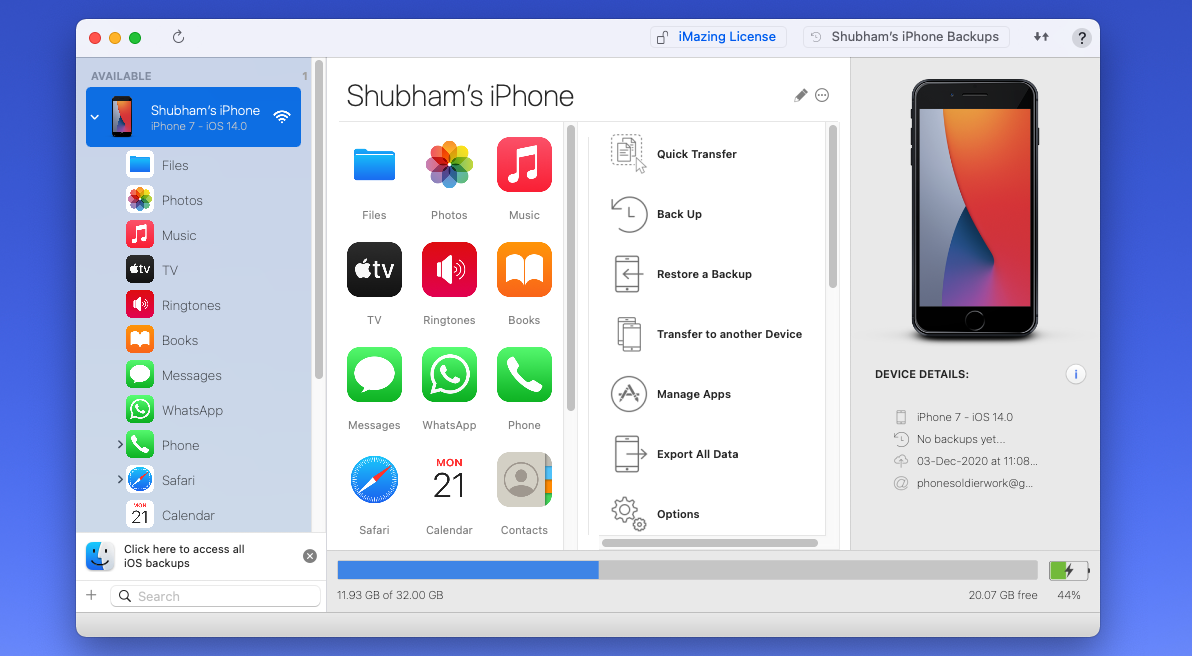Open the Calendar icon in grid

(x=449, y=480)
